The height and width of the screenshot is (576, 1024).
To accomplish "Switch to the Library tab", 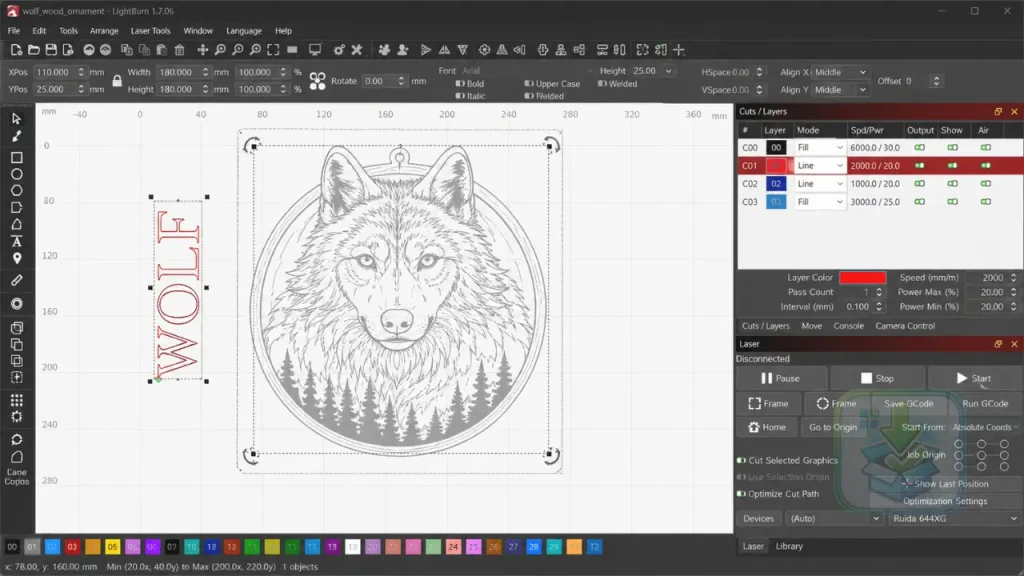I will (x=789, y=547).
